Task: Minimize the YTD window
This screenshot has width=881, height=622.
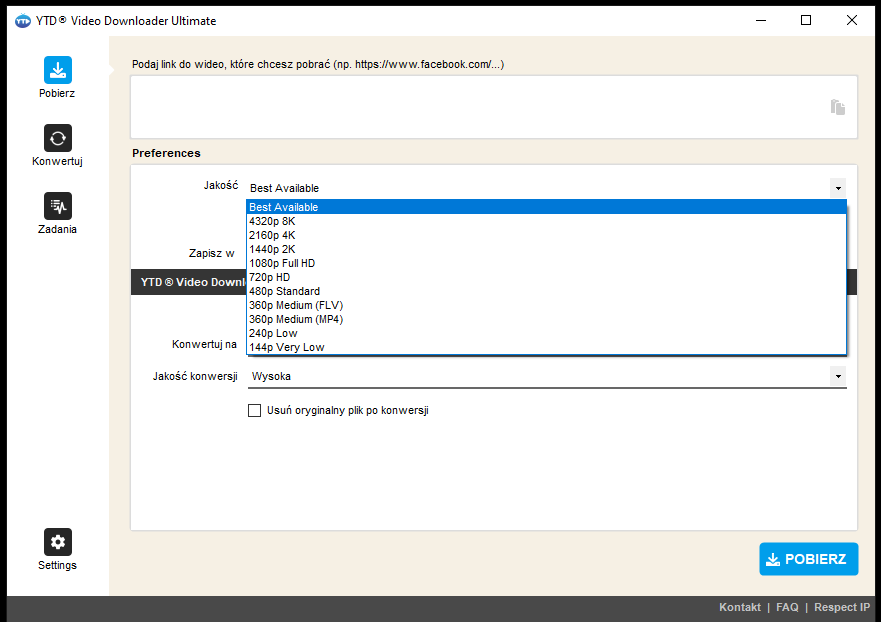Action: 761,21
